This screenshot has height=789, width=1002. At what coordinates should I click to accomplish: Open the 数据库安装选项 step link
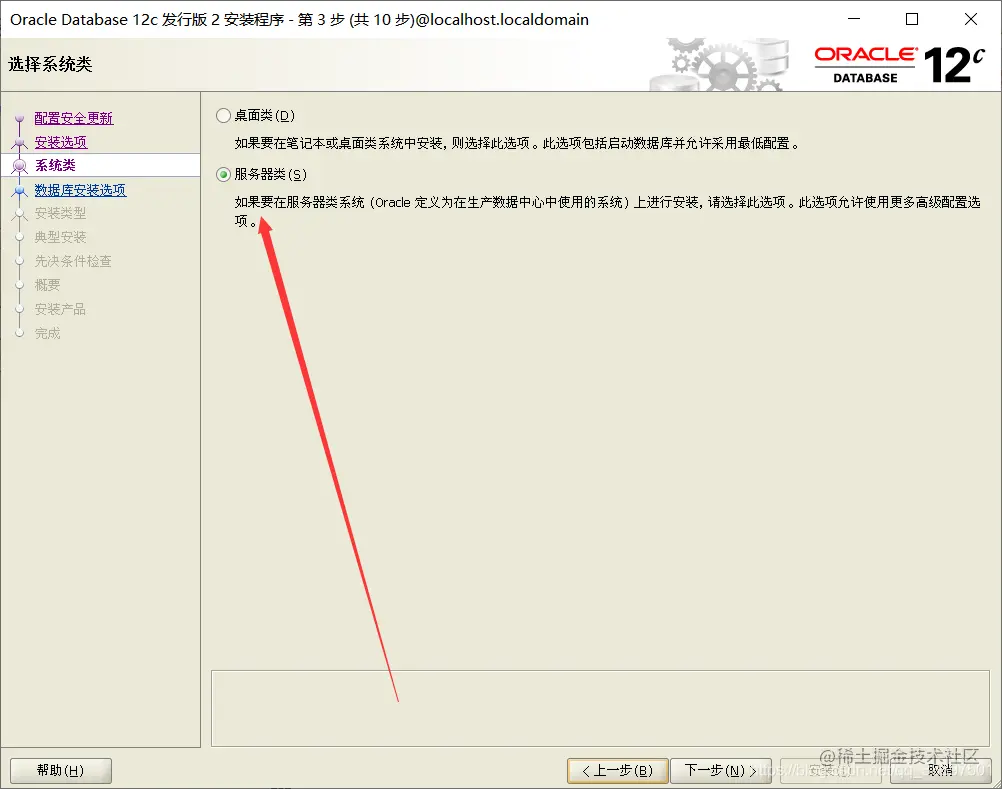[81, 190]
